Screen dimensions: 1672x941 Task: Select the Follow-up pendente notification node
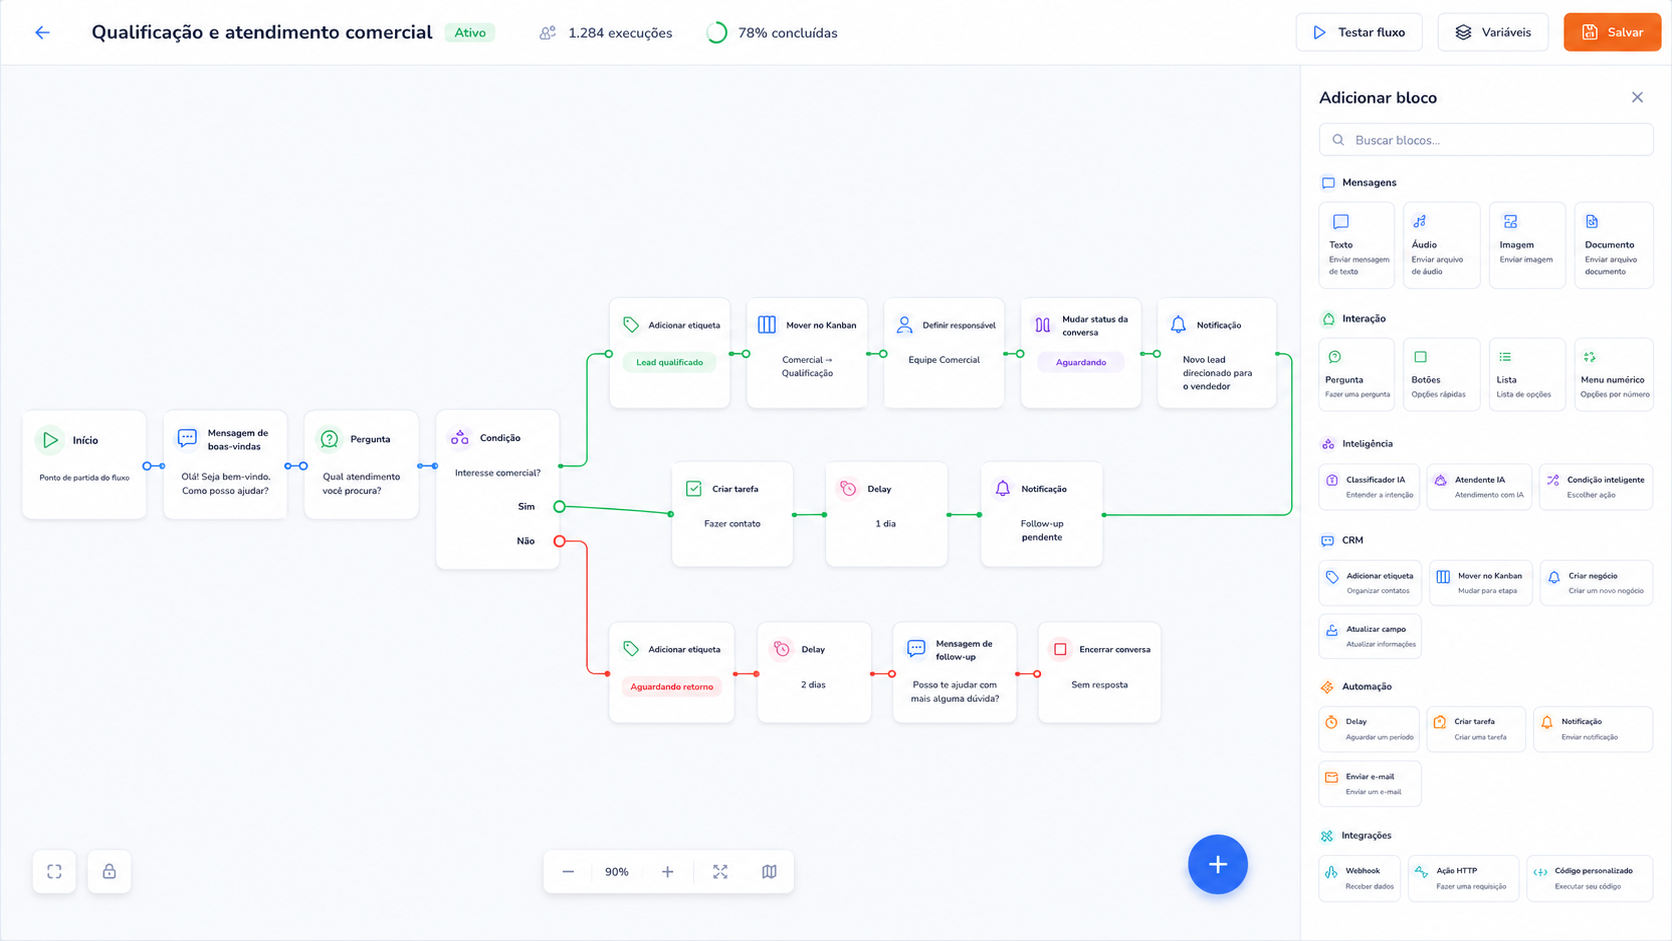[1041, 514]
